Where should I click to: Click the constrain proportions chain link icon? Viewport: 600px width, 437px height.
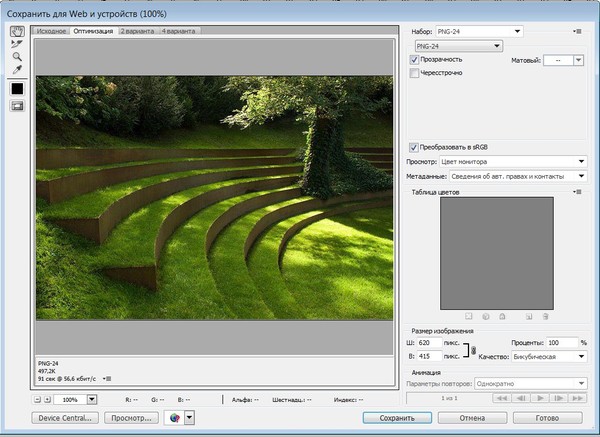(473, 349)
